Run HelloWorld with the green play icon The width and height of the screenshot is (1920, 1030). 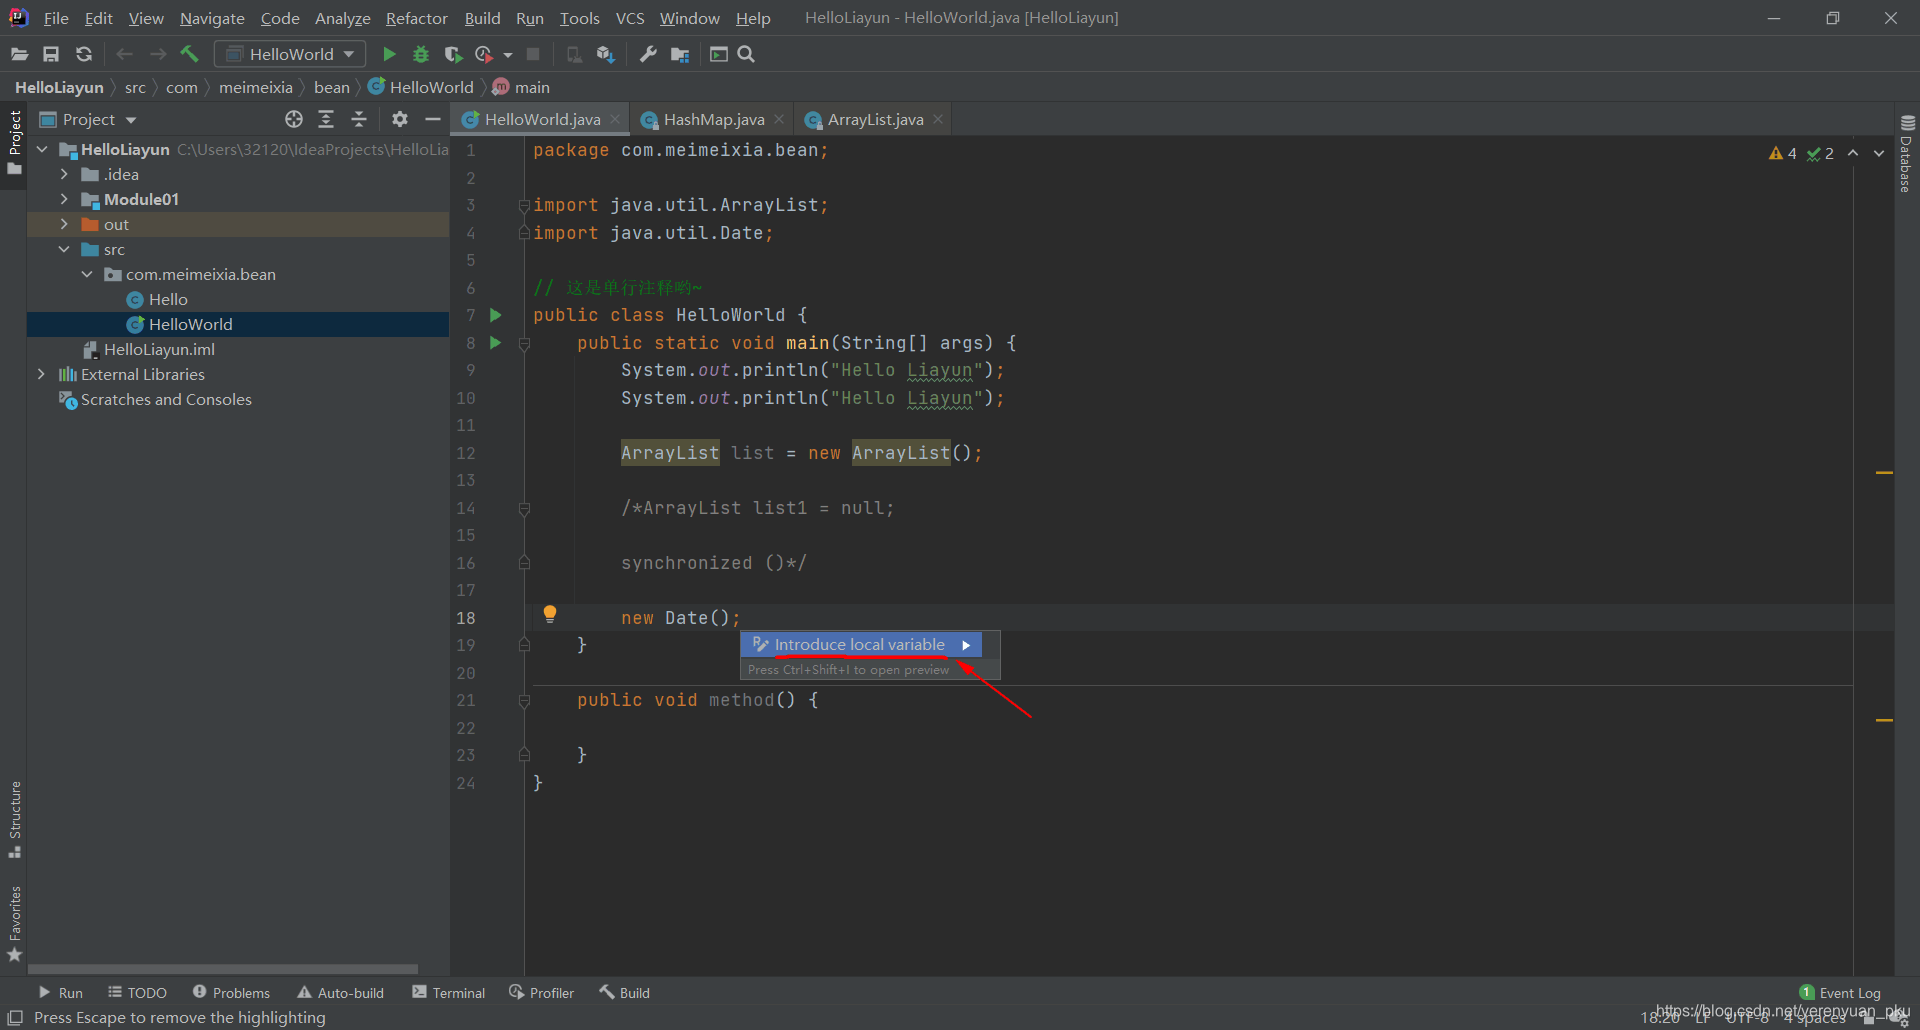tap(389, 54)
